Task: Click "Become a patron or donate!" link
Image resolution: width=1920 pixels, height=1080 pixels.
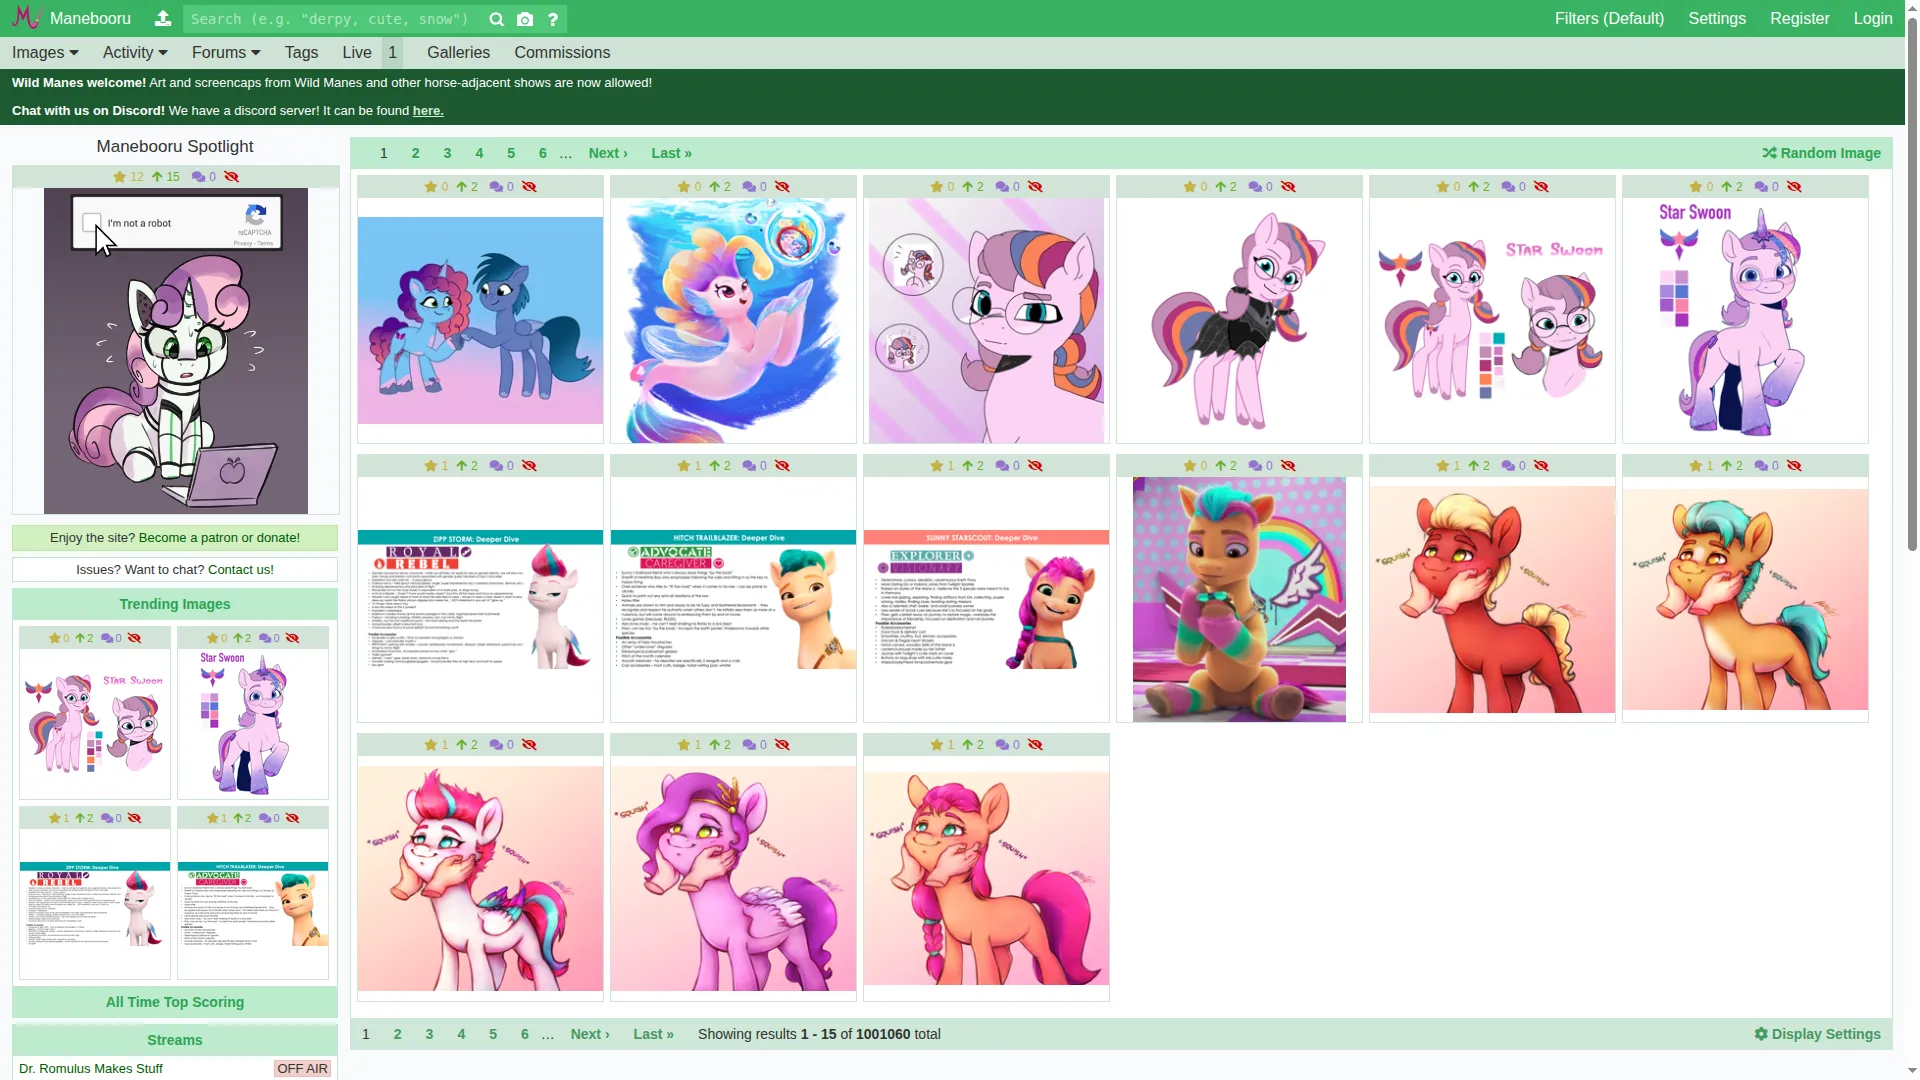Action: pyautogui.click(x=219, y=538)
